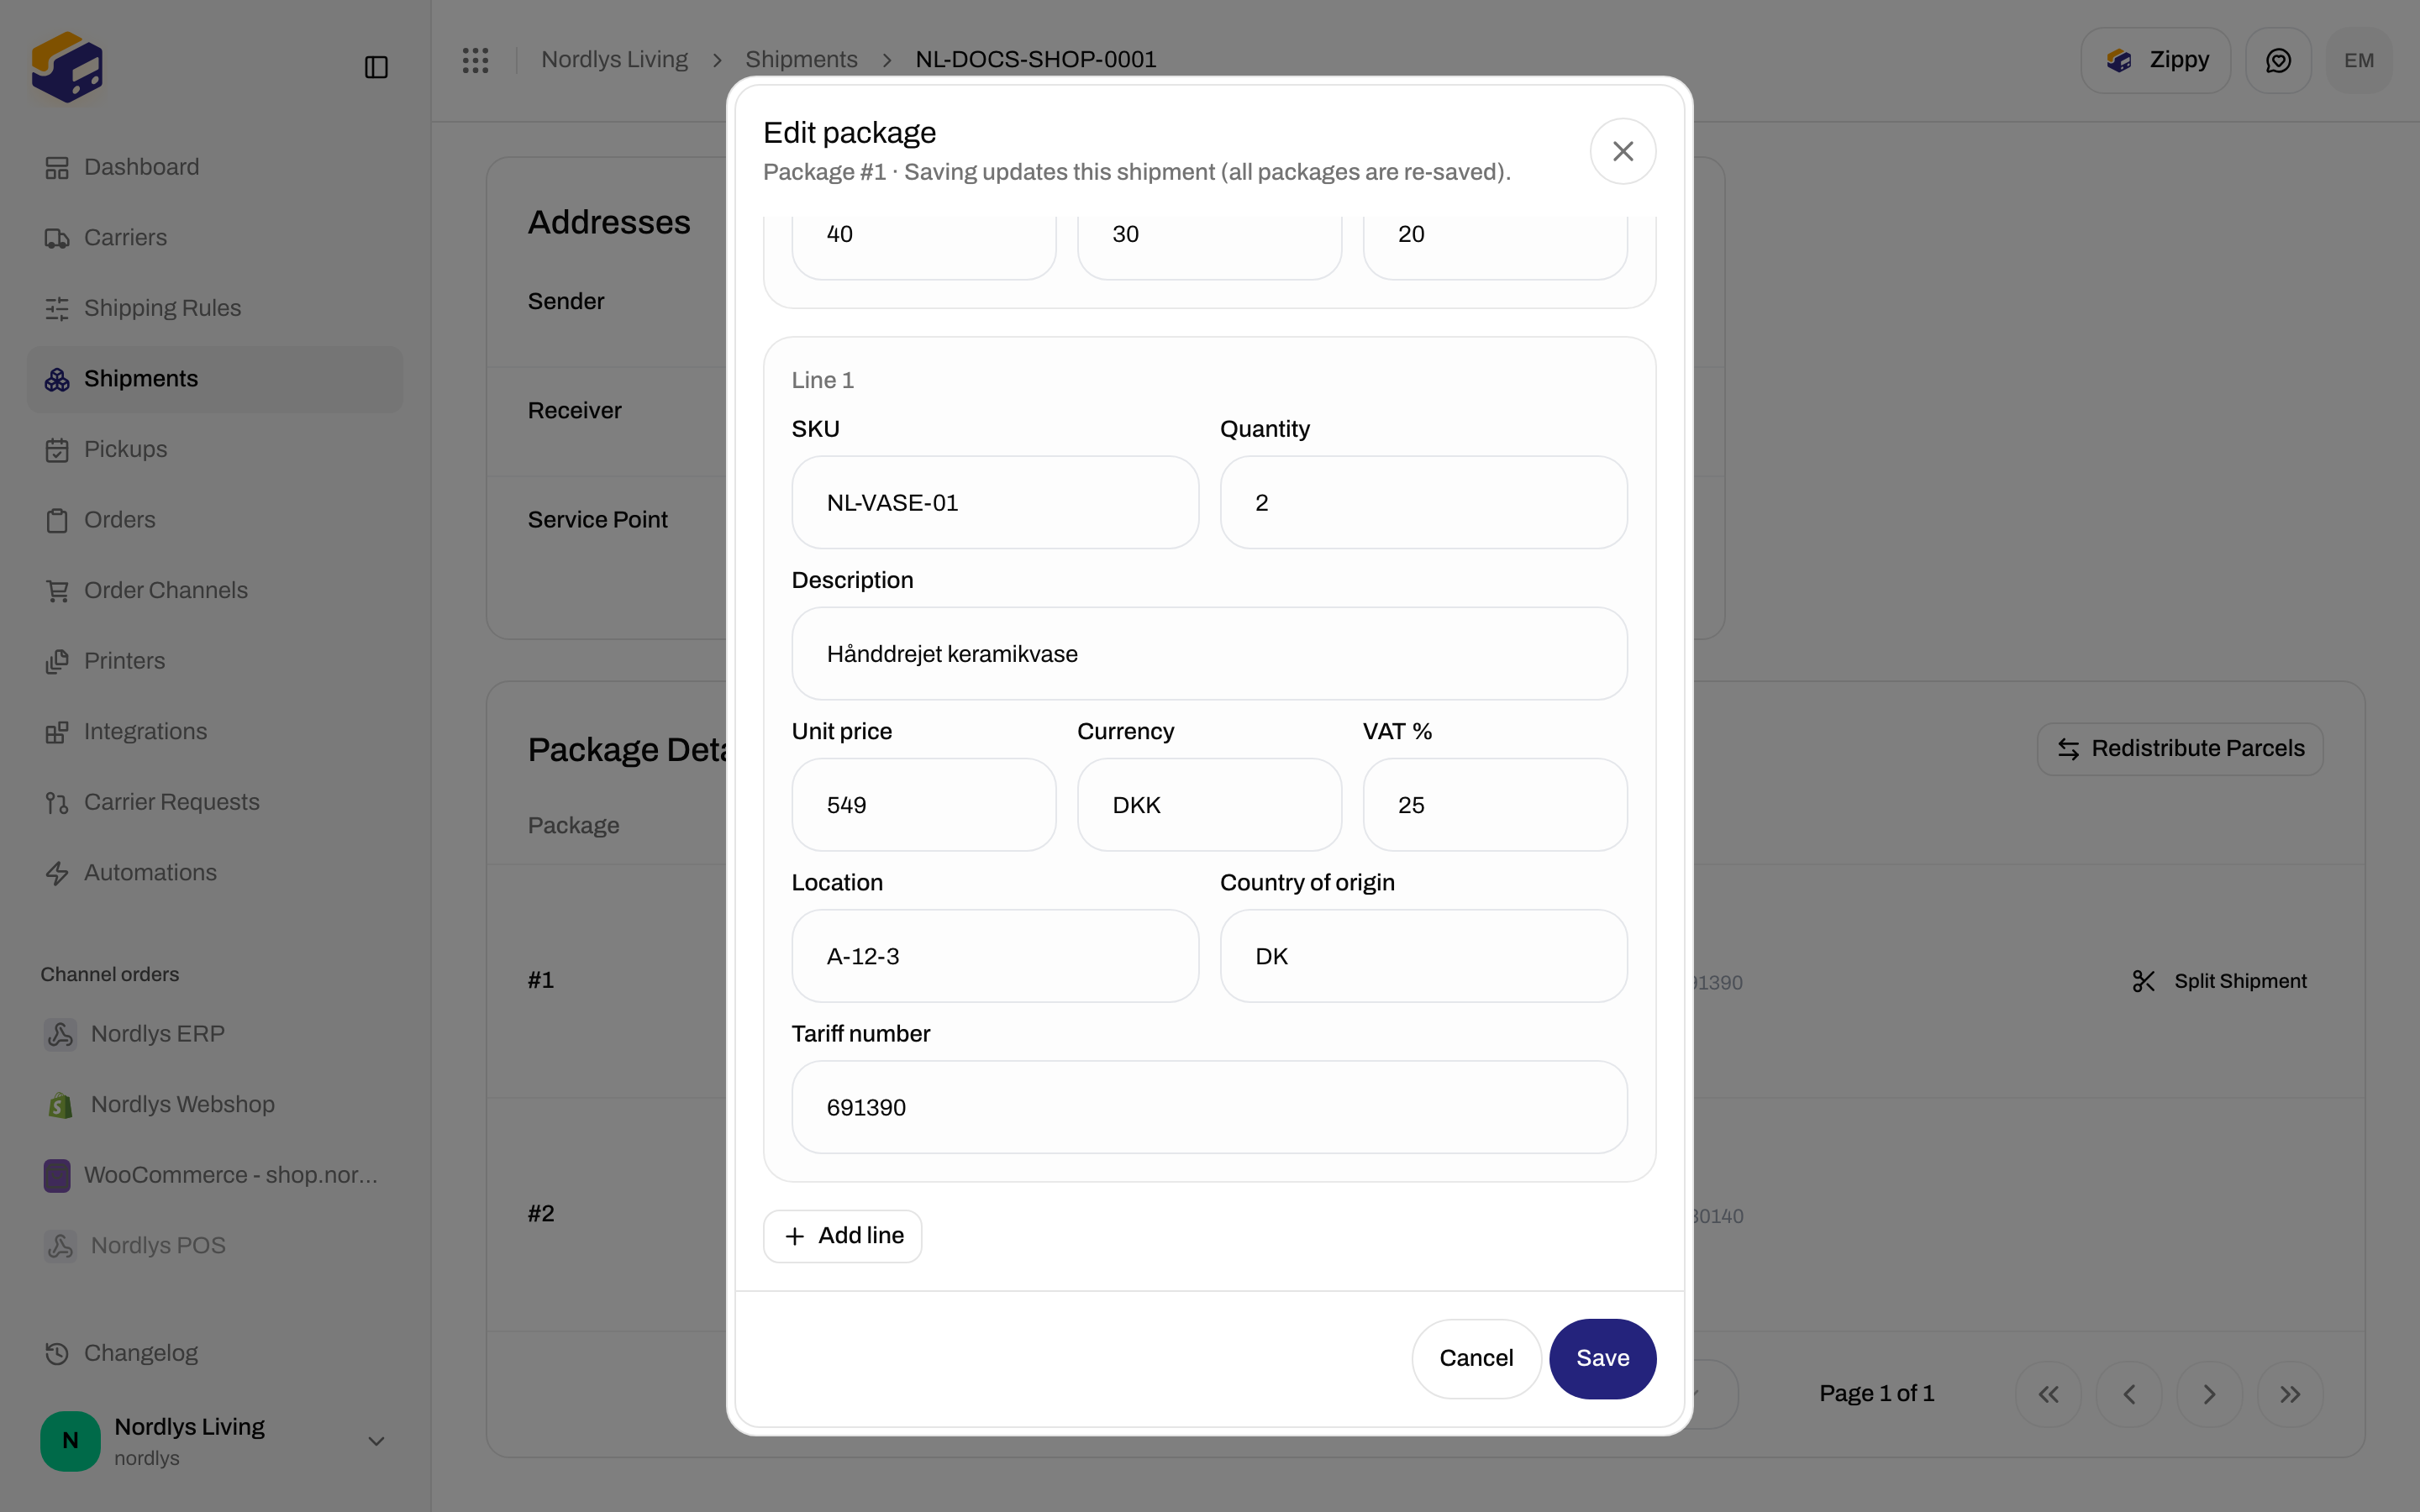2420x1512 pixels.
Task: Open Pickups from the sidebar
Action: click(x=214, y=450)
